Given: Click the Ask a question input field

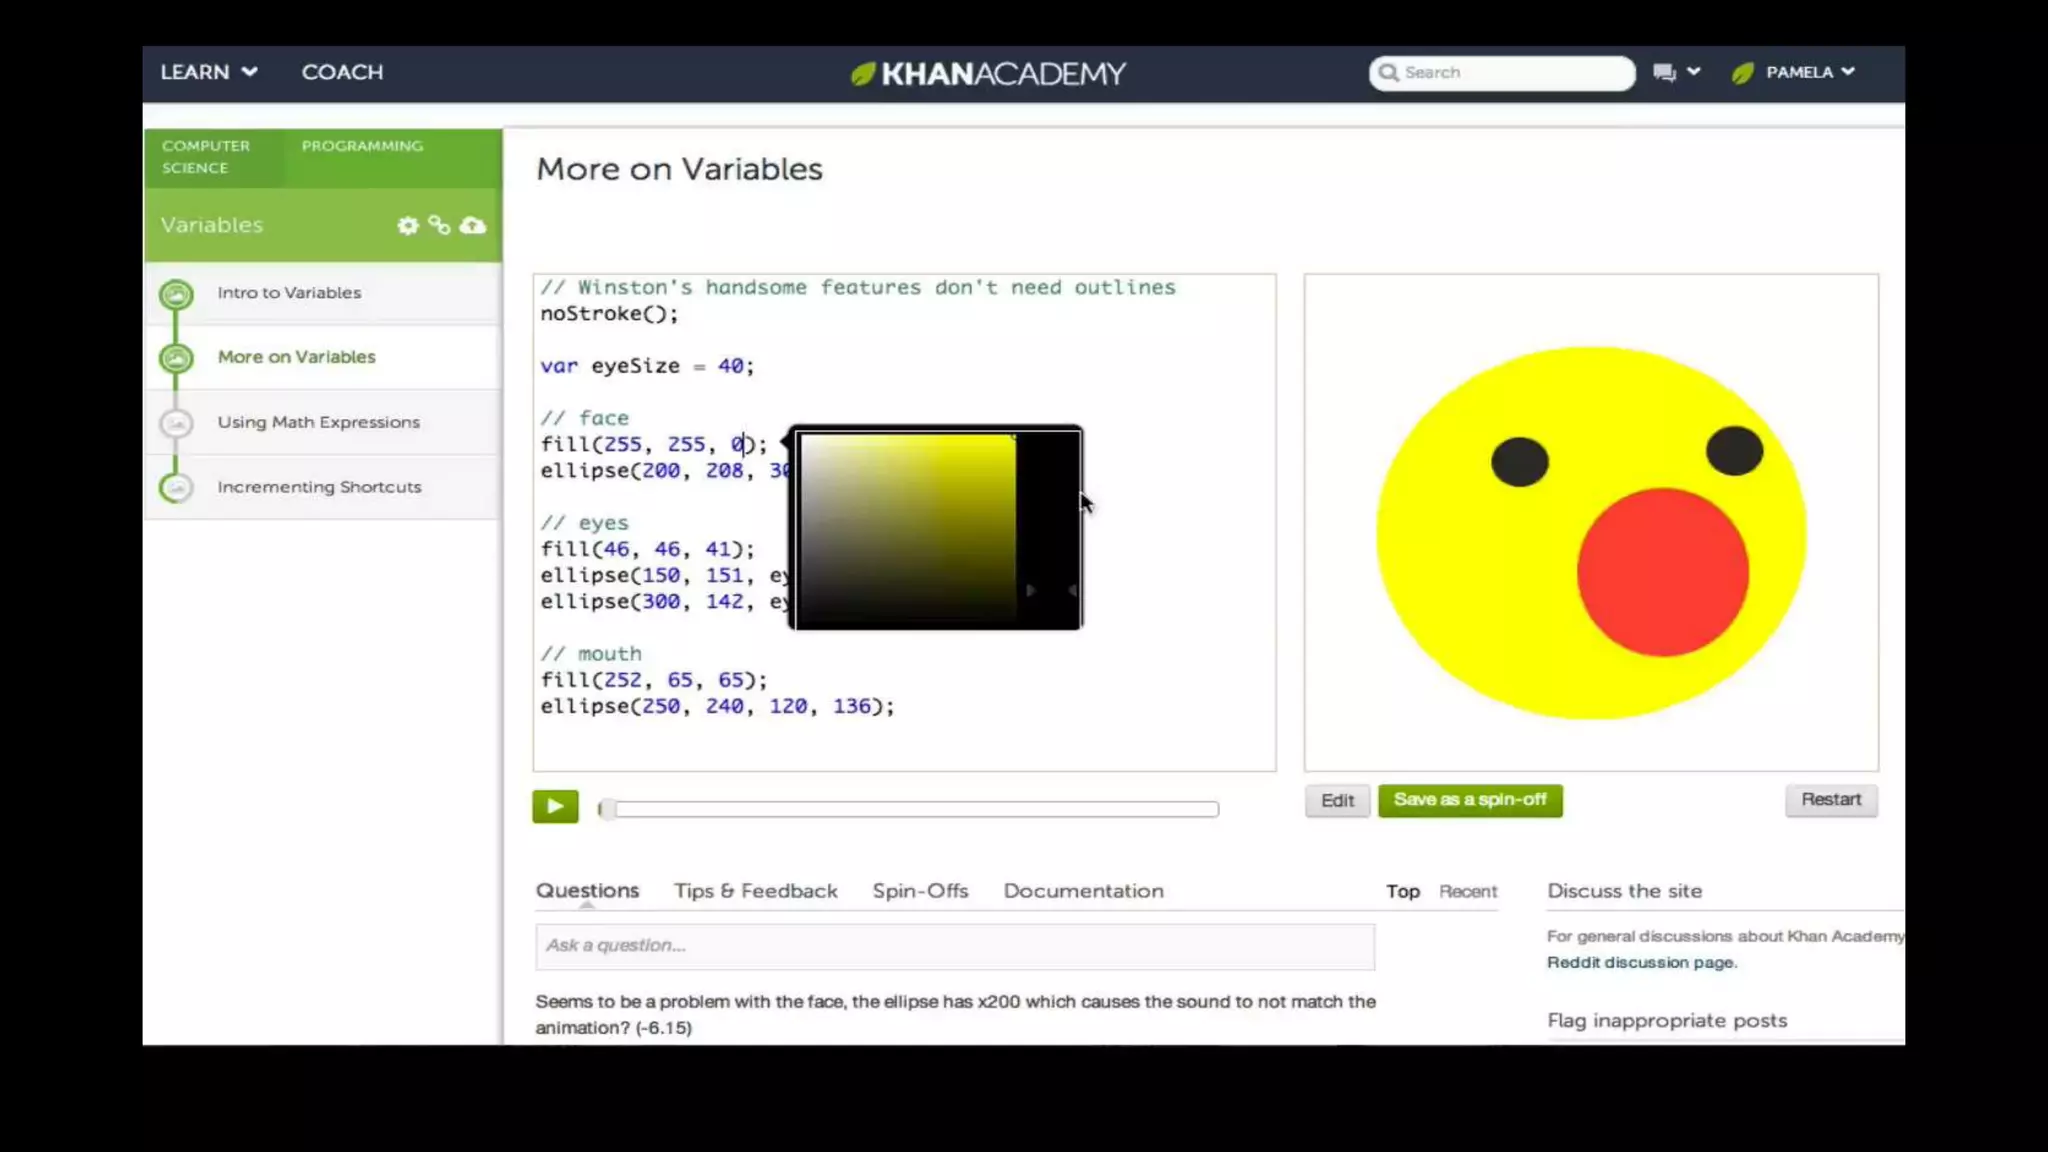Looking at the screenshot, I should pos(954,946).
